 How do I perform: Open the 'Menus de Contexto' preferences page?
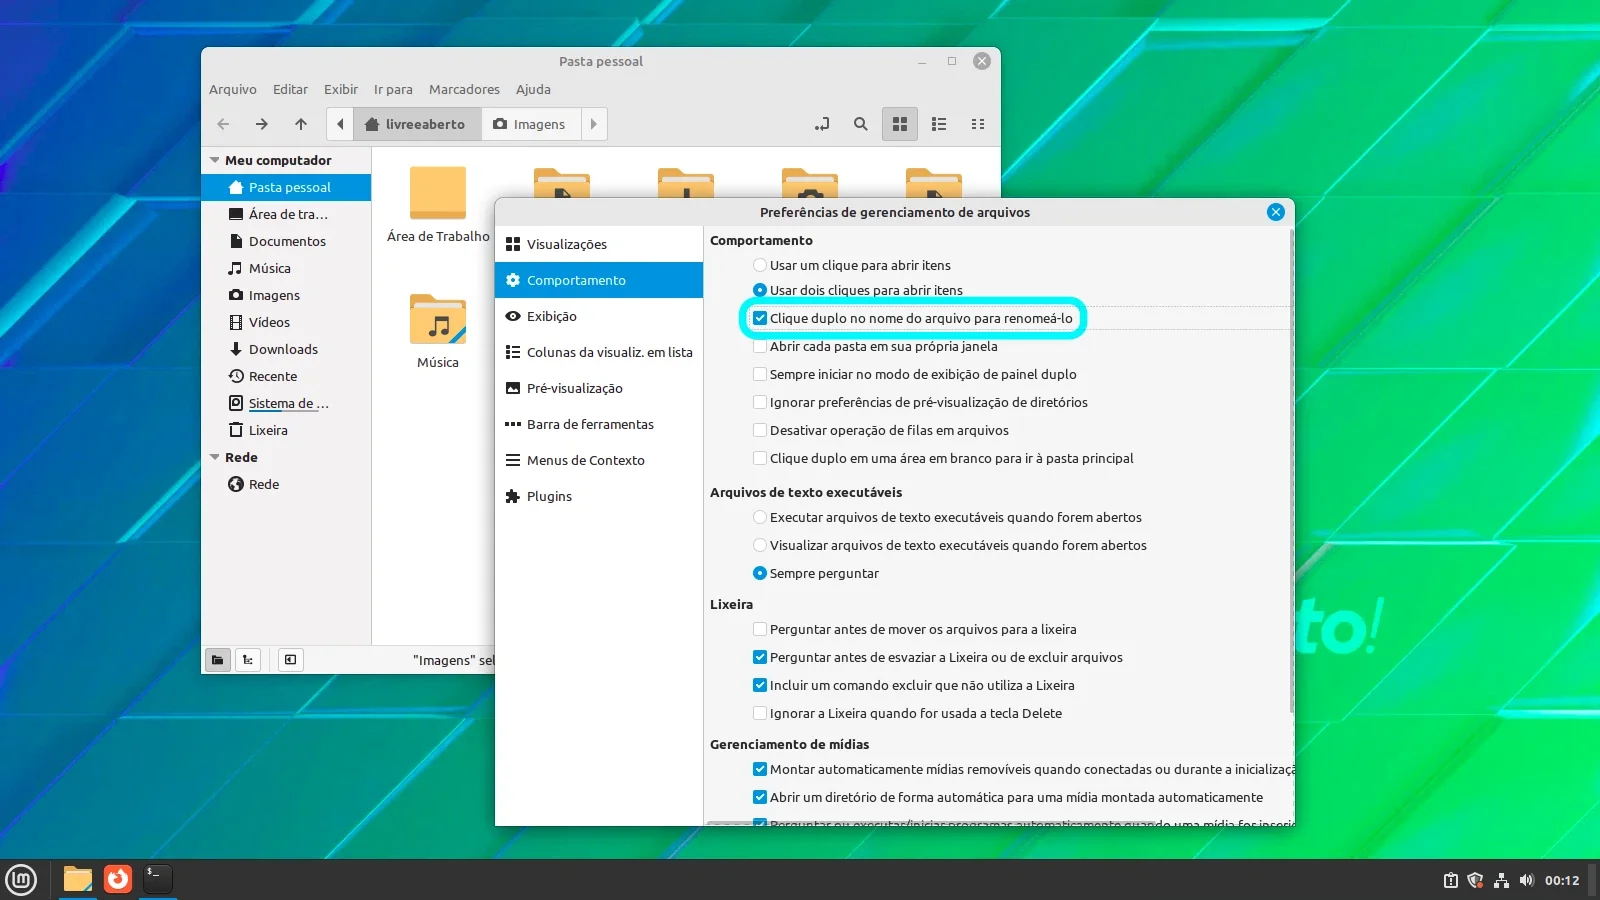coord(599,460)
